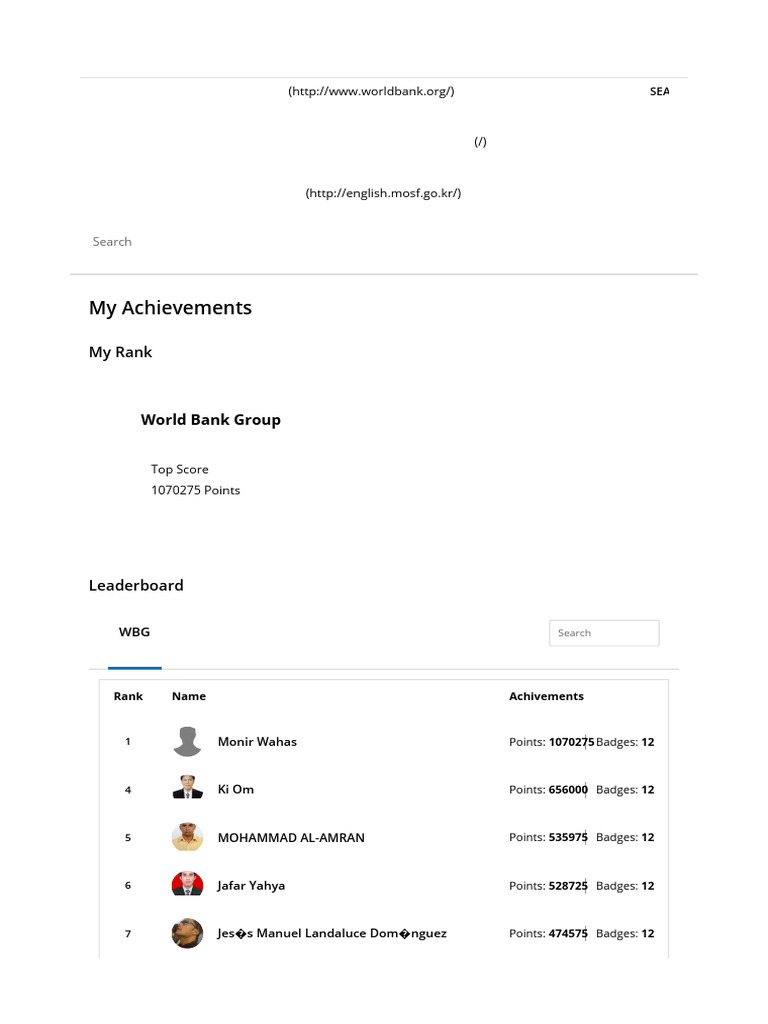768x1024 pixels.
Task: Click MOHAMMAD AL-AMRAN profile photo
Action: pos(187,837)
